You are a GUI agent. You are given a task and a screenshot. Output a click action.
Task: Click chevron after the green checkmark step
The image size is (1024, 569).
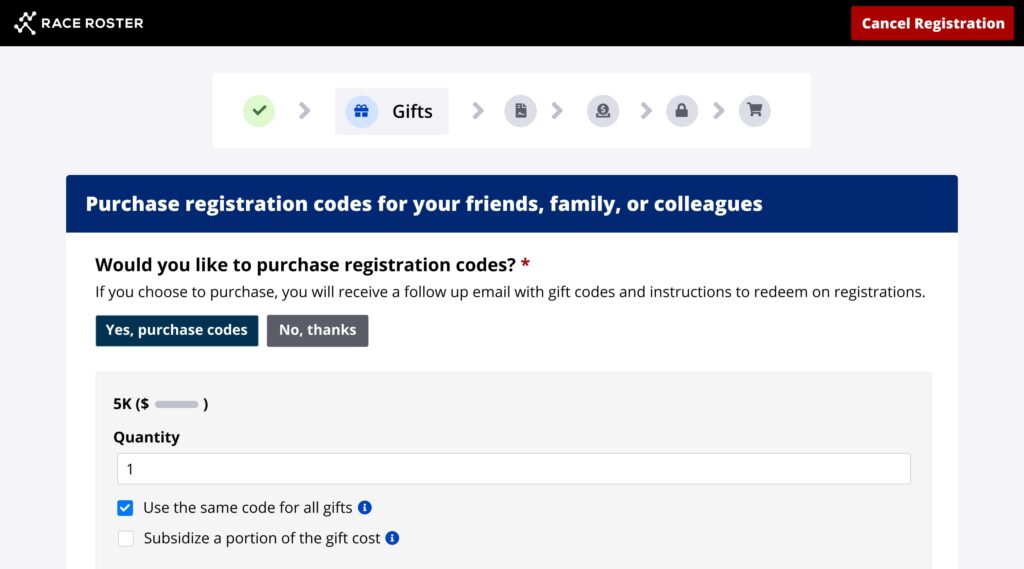(305, 111)
